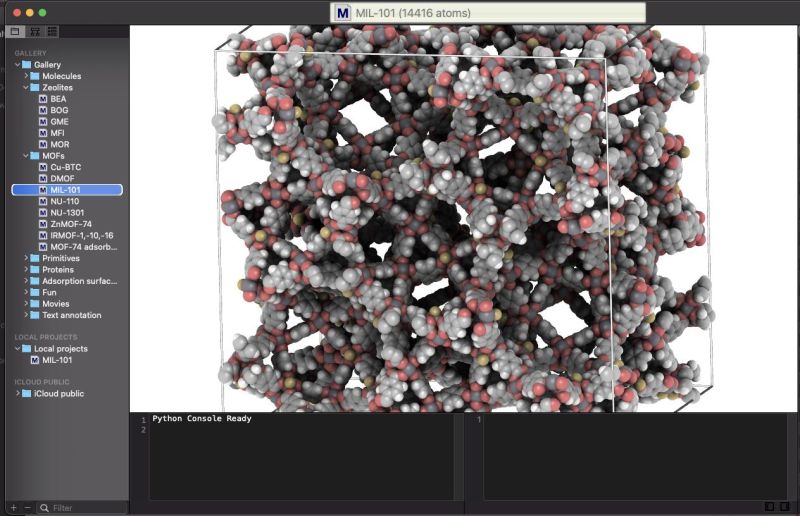The width and height of the screenshot is (800, 516).
Task: Expand the Text annotation folder
Action: point(26,315)
